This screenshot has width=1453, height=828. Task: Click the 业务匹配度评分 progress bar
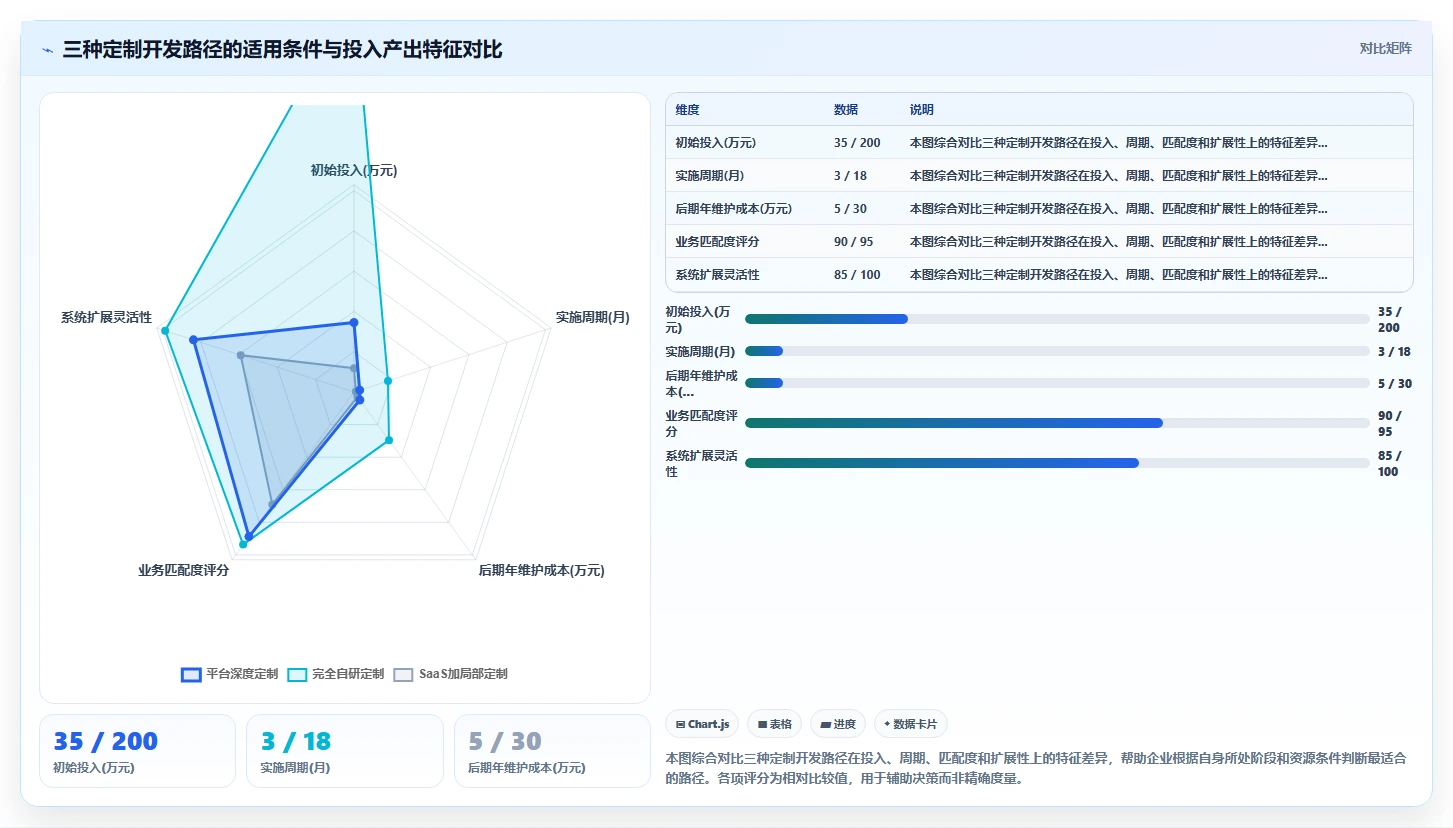[x=1057, y=423]
